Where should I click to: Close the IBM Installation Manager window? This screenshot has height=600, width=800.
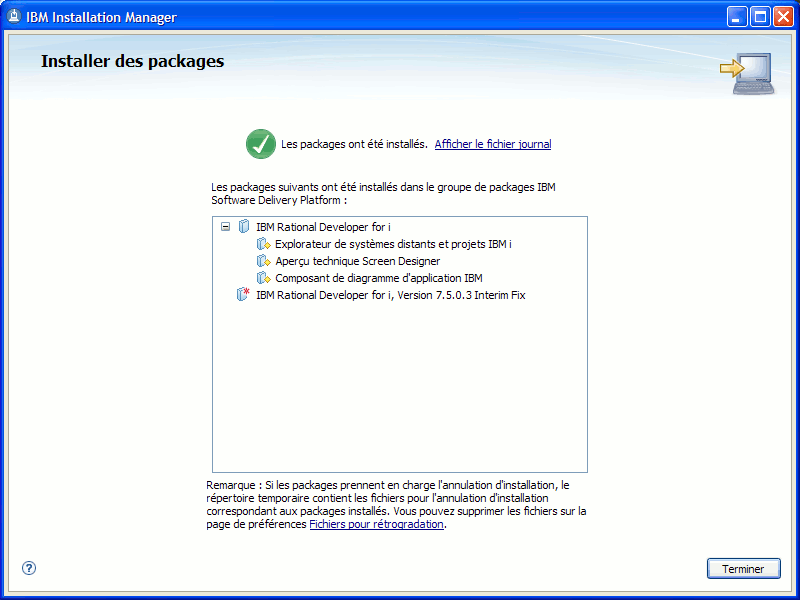point(783,17)
